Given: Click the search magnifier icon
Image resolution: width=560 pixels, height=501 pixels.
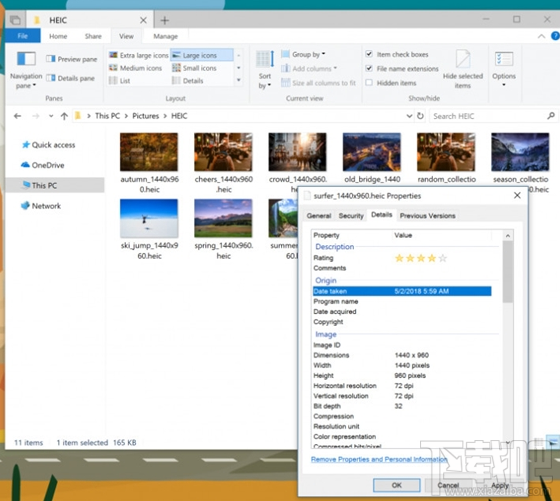Looking at the screenshot, I should tap(551, 116).
